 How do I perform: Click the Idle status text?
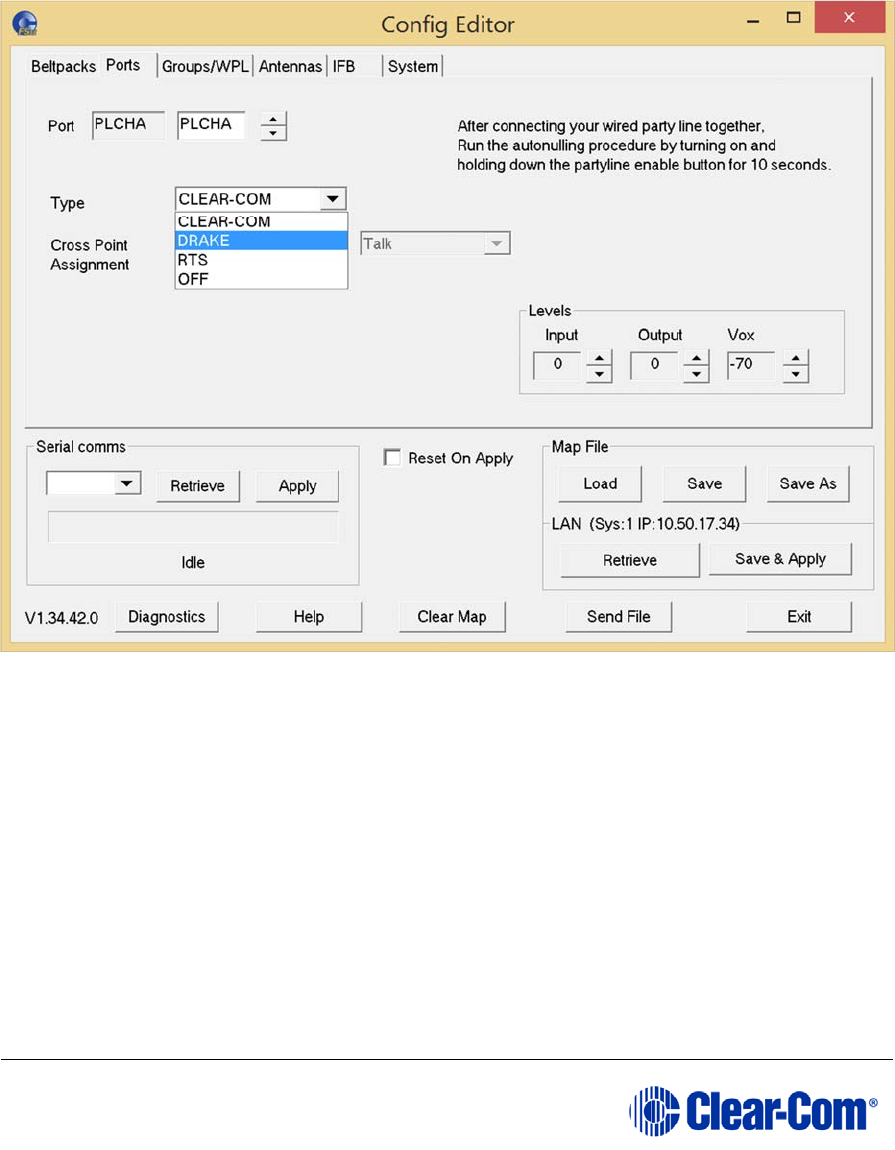(x=193, y=563)
